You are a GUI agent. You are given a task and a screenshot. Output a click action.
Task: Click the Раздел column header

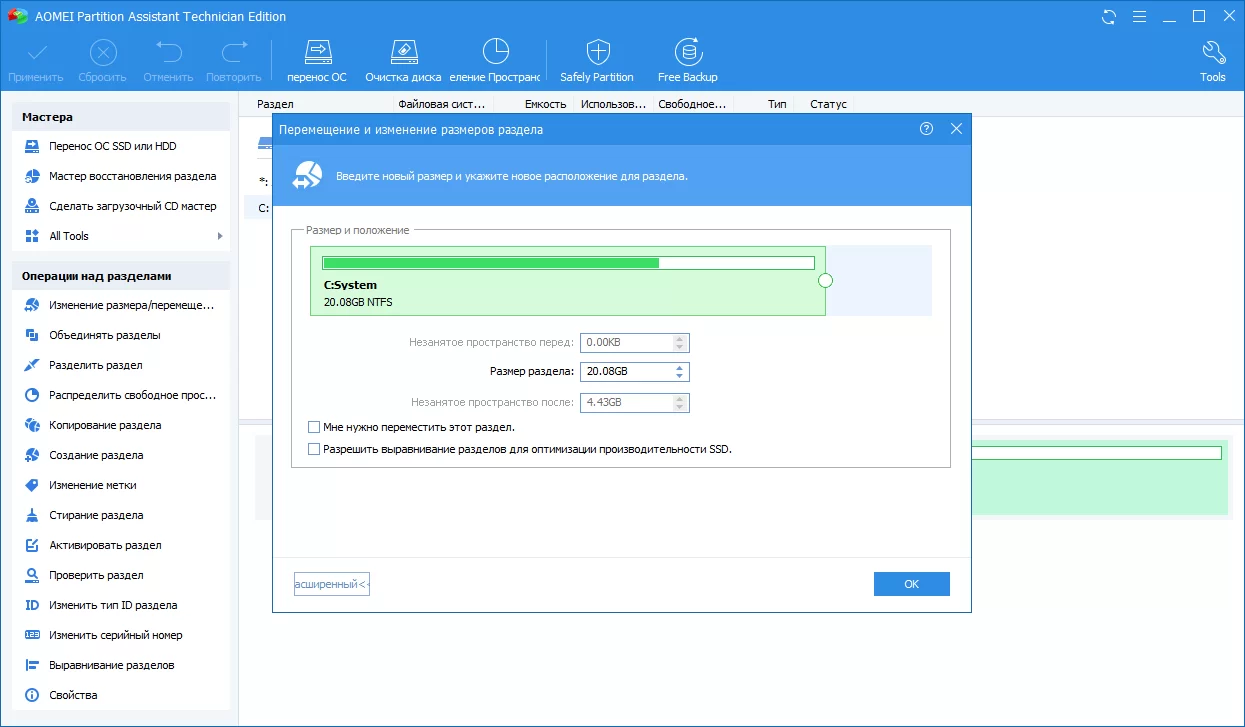pyautogui.click(x=275, y=104)
